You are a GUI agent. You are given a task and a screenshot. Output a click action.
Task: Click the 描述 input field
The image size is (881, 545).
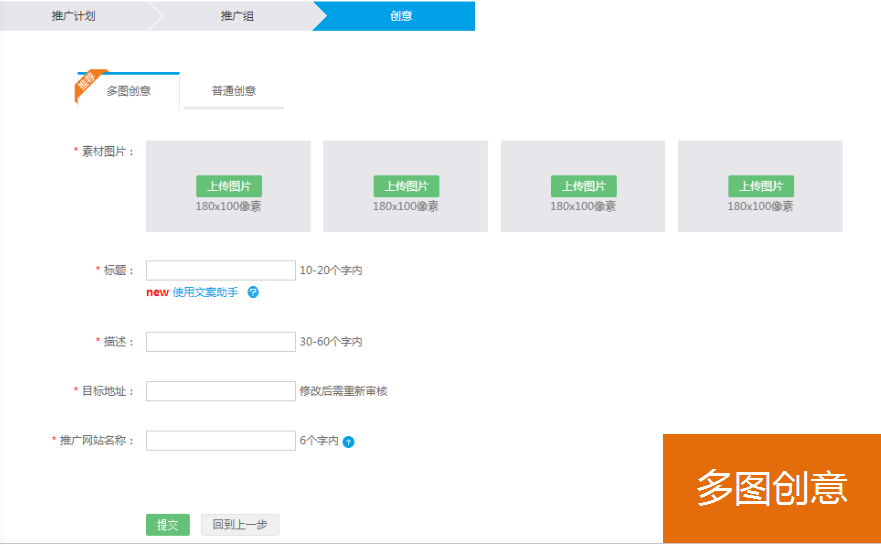click(x=221, y=342)
